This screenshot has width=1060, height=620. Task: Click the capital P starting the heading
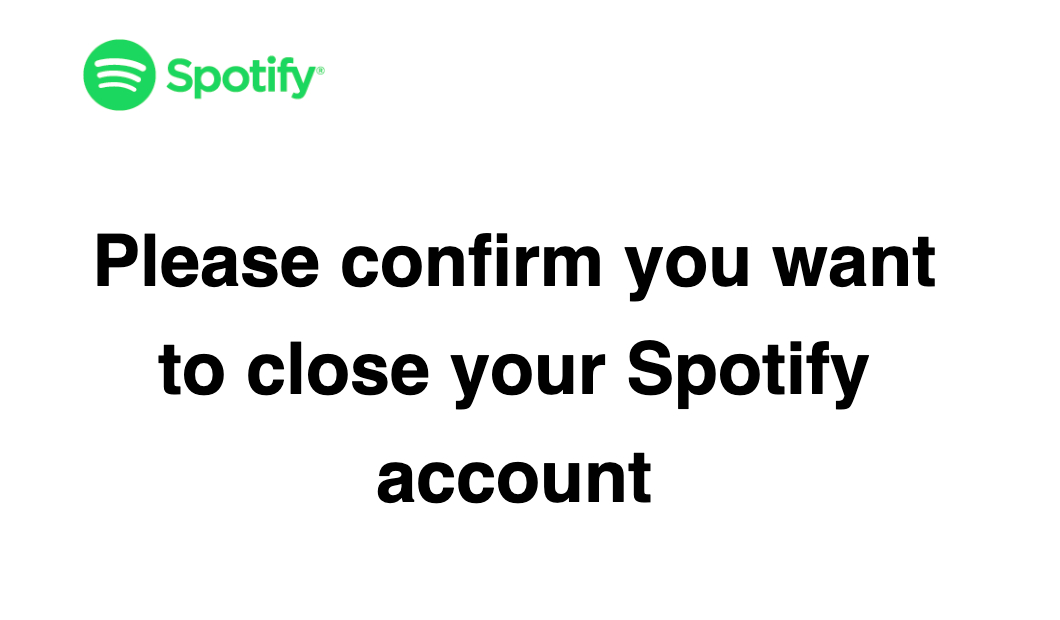pos(115,263)
